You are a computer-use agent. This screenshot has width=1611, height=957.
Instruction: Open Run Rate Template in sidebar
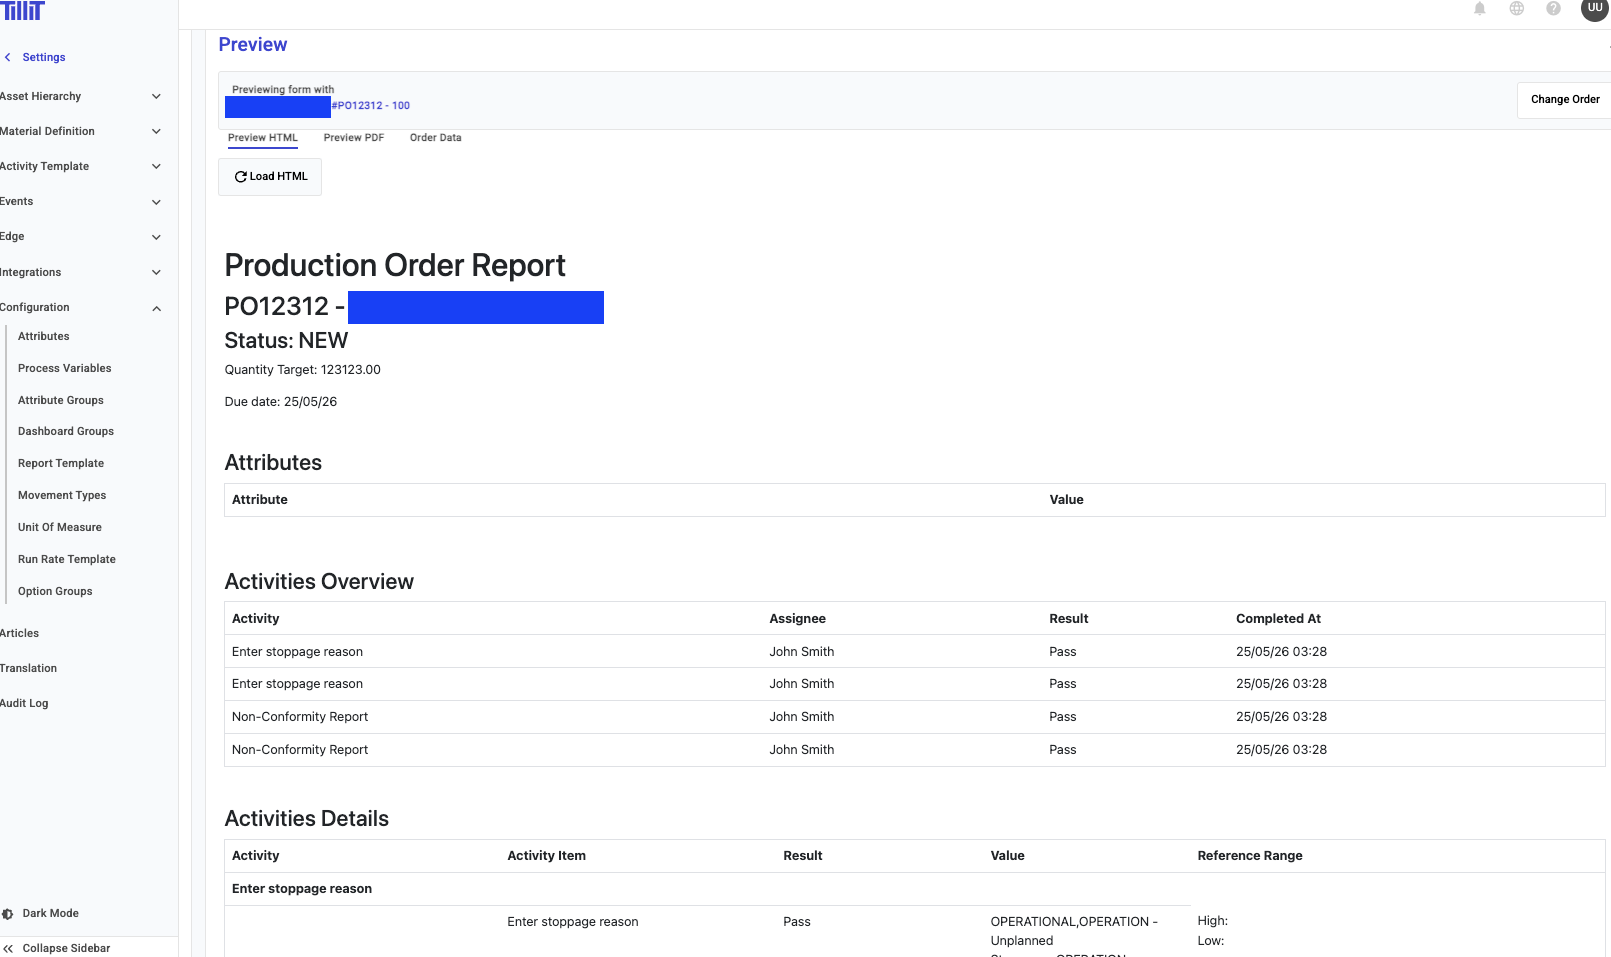tap(67, 560)
